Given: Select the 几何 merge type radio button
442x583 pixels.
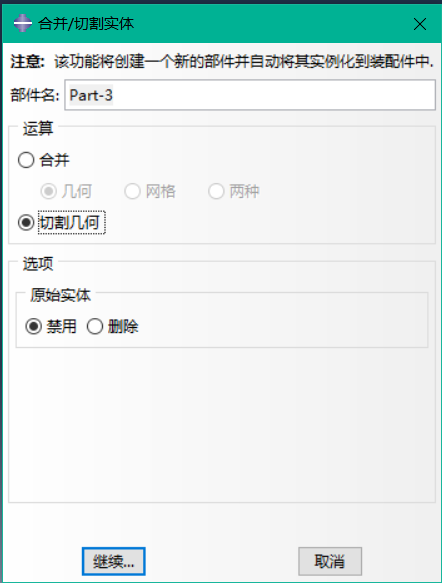Looking at the screenshot, I should pyautogui.click(x=49, y=191).
